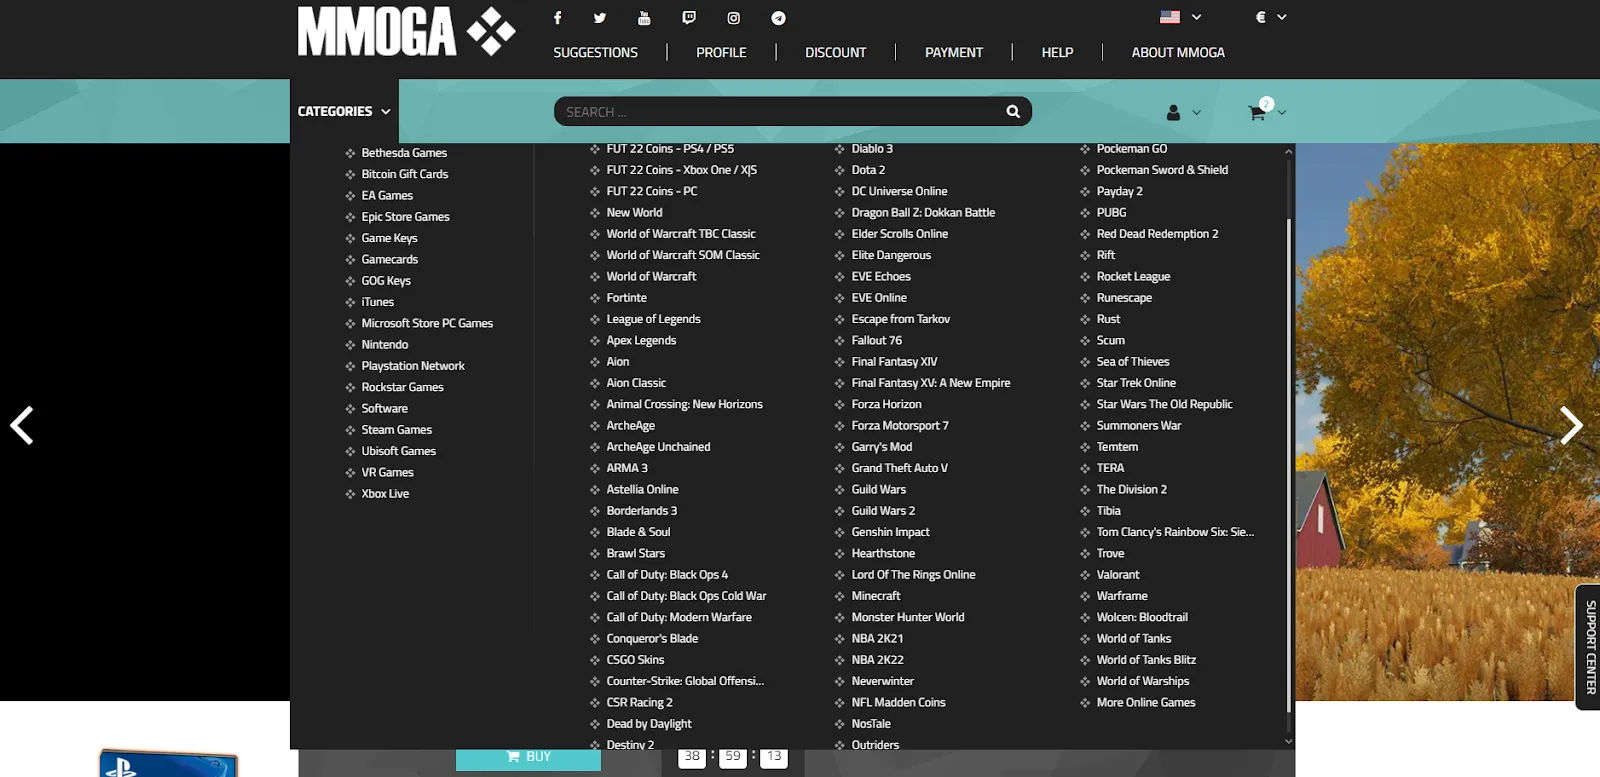Open NFL Madden Coins link
This screenshot has height=777, width=1600.
pos(898,703)
